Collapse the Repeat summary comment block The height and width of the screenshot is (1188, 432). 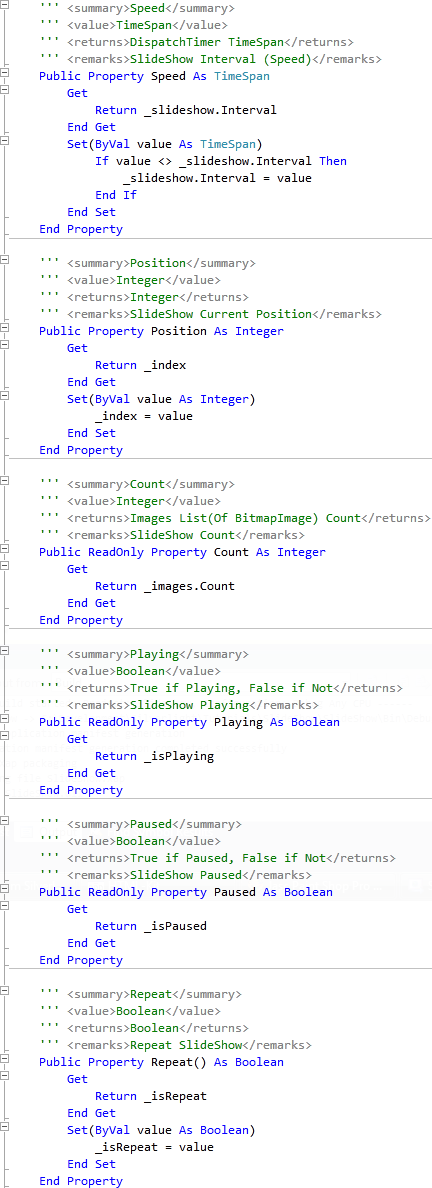[4, 989]
